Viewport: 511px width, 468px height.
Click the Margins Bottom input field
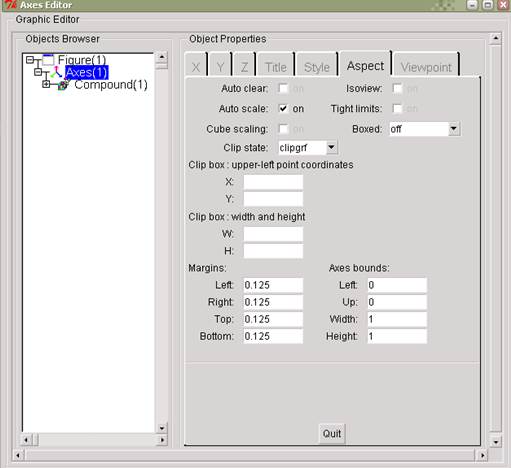(273, 336)
